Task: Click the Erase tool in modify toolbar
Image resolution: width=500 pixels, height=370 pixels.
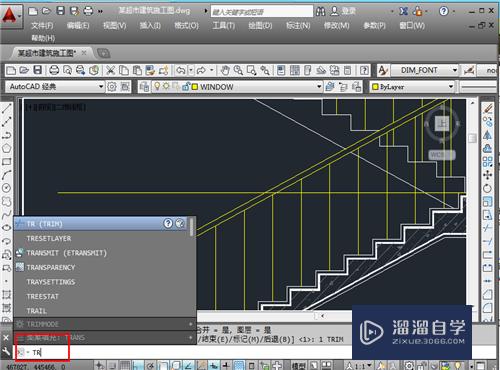Action: [488, 109]
